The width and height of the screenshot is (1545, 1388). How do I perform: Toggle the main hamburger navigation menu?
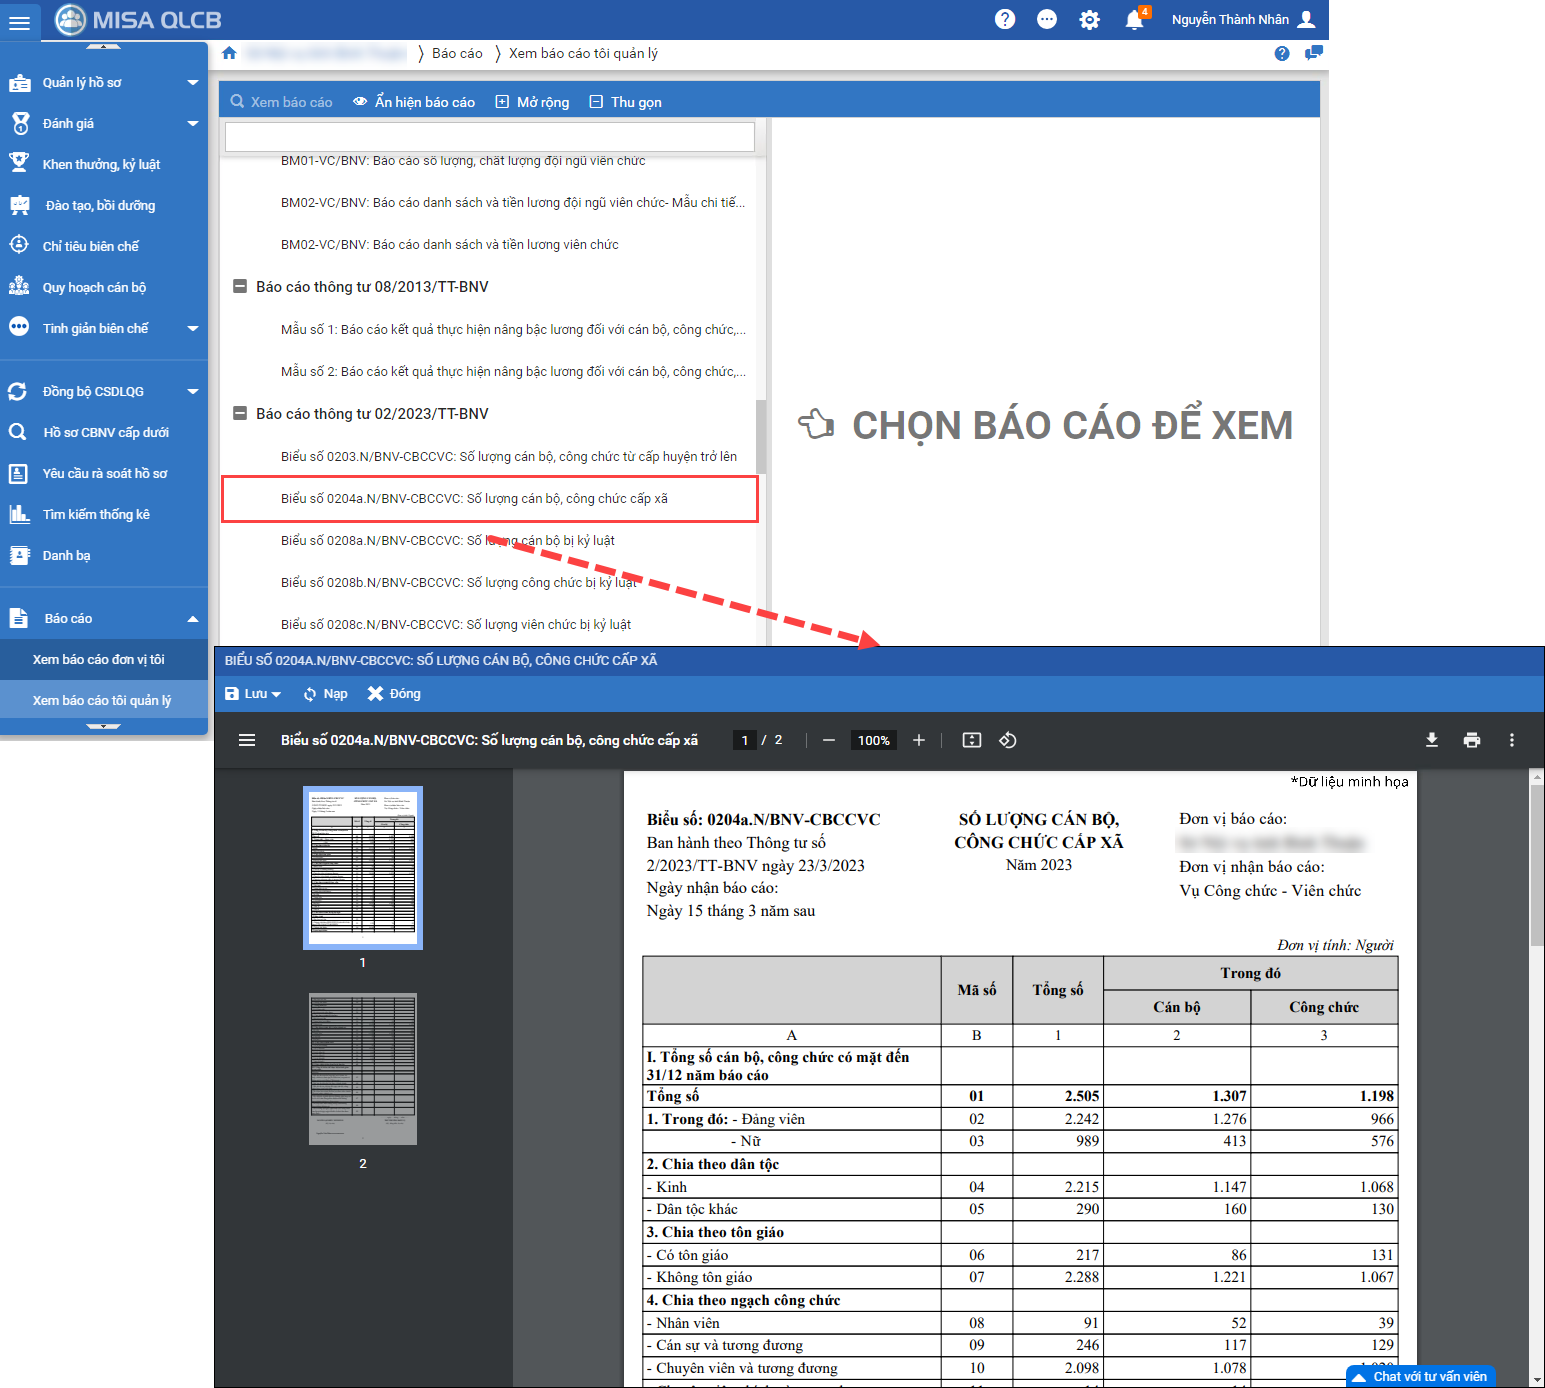coord(20,21)
